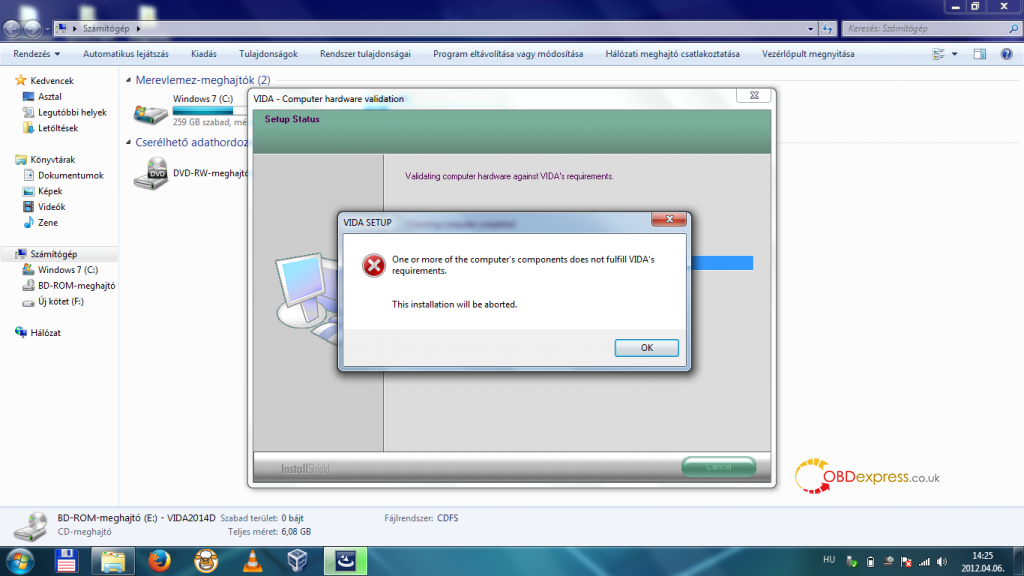
Task: Click the battery icon in the system tray
Action: [871, 562]
